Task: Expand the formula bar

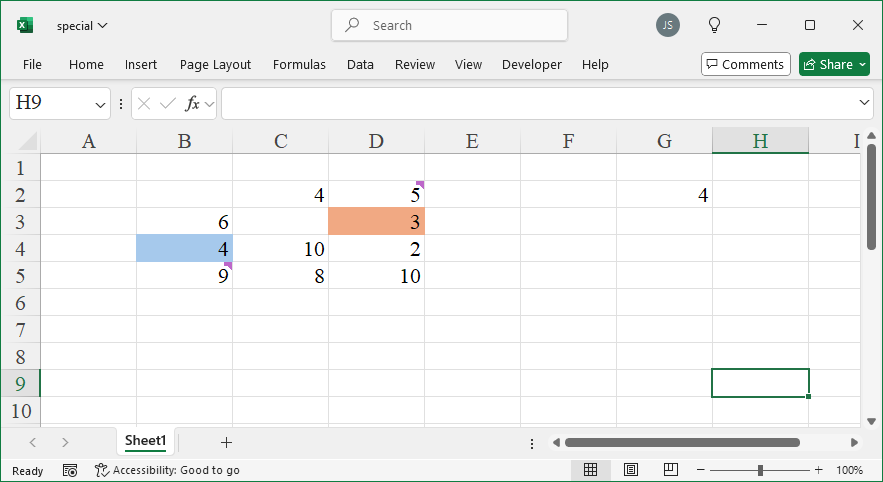Action: point(865,103)
